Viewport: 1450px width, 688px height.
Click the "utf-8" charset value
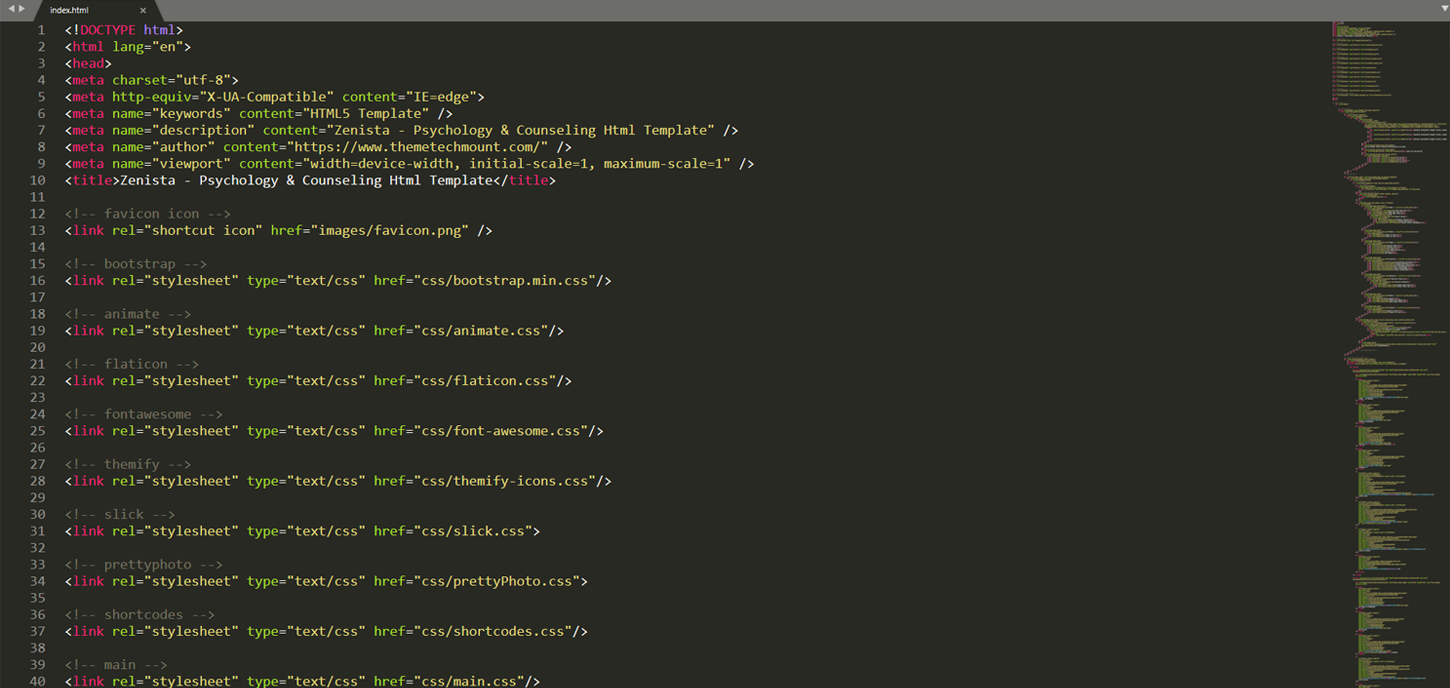[203, 80]
